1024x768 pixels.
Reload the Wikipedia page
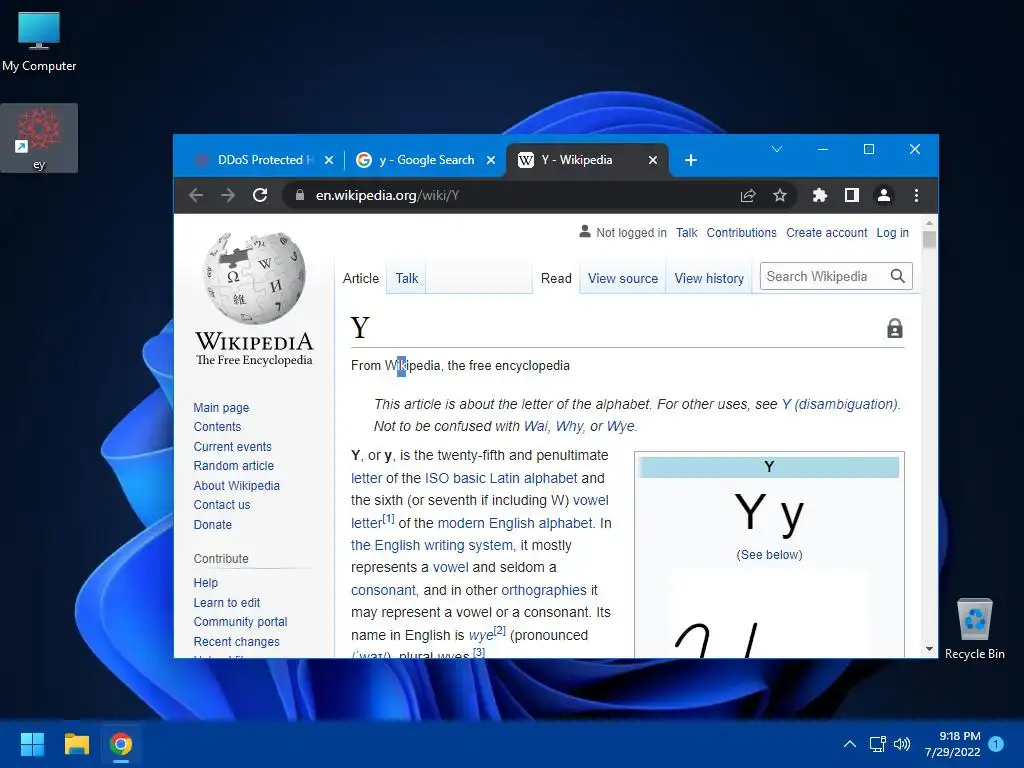click(260, 195)
